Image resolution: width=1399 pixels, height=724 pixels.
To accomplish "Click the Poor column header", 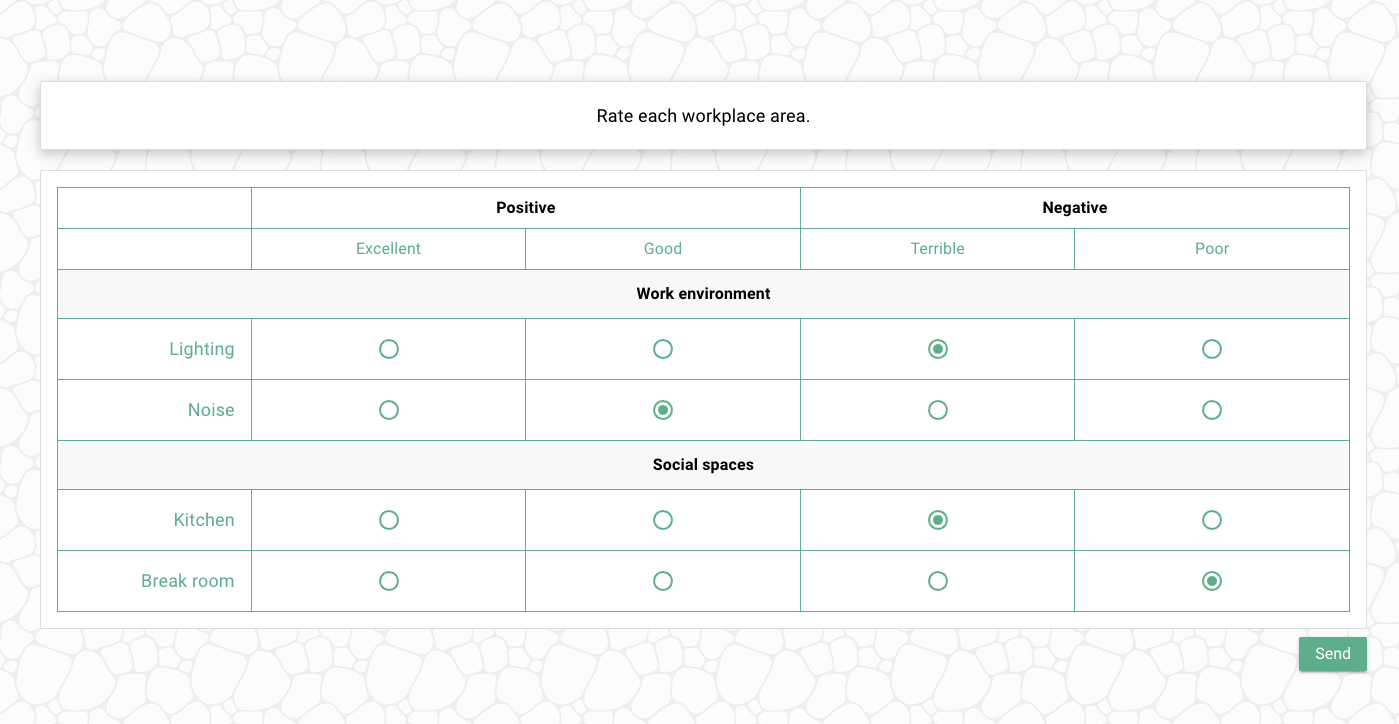I will point(1212,249).
